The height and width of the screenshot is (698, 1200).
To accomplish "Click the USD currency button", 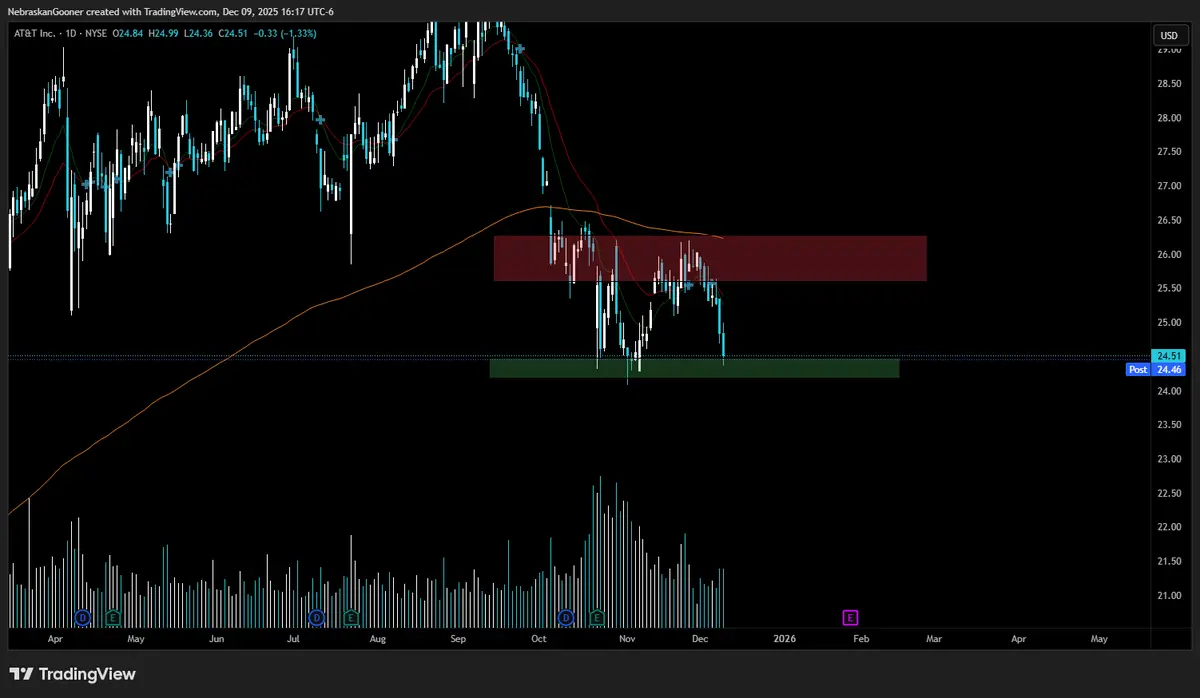I will tap(1168, 35).
